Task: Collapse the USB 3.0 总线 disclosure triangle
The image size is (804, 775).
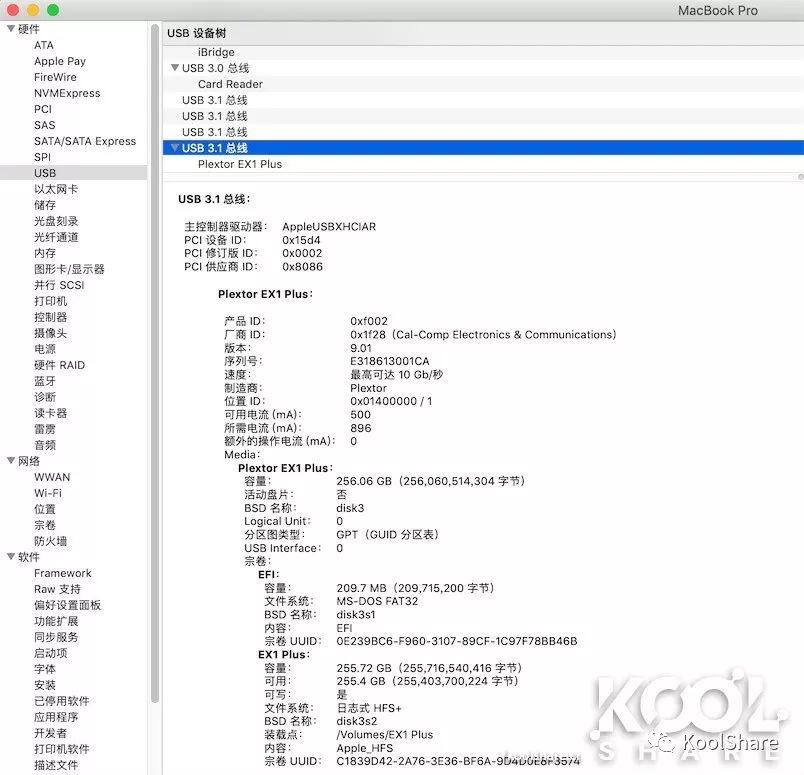Action: click(x=175, y=68)
